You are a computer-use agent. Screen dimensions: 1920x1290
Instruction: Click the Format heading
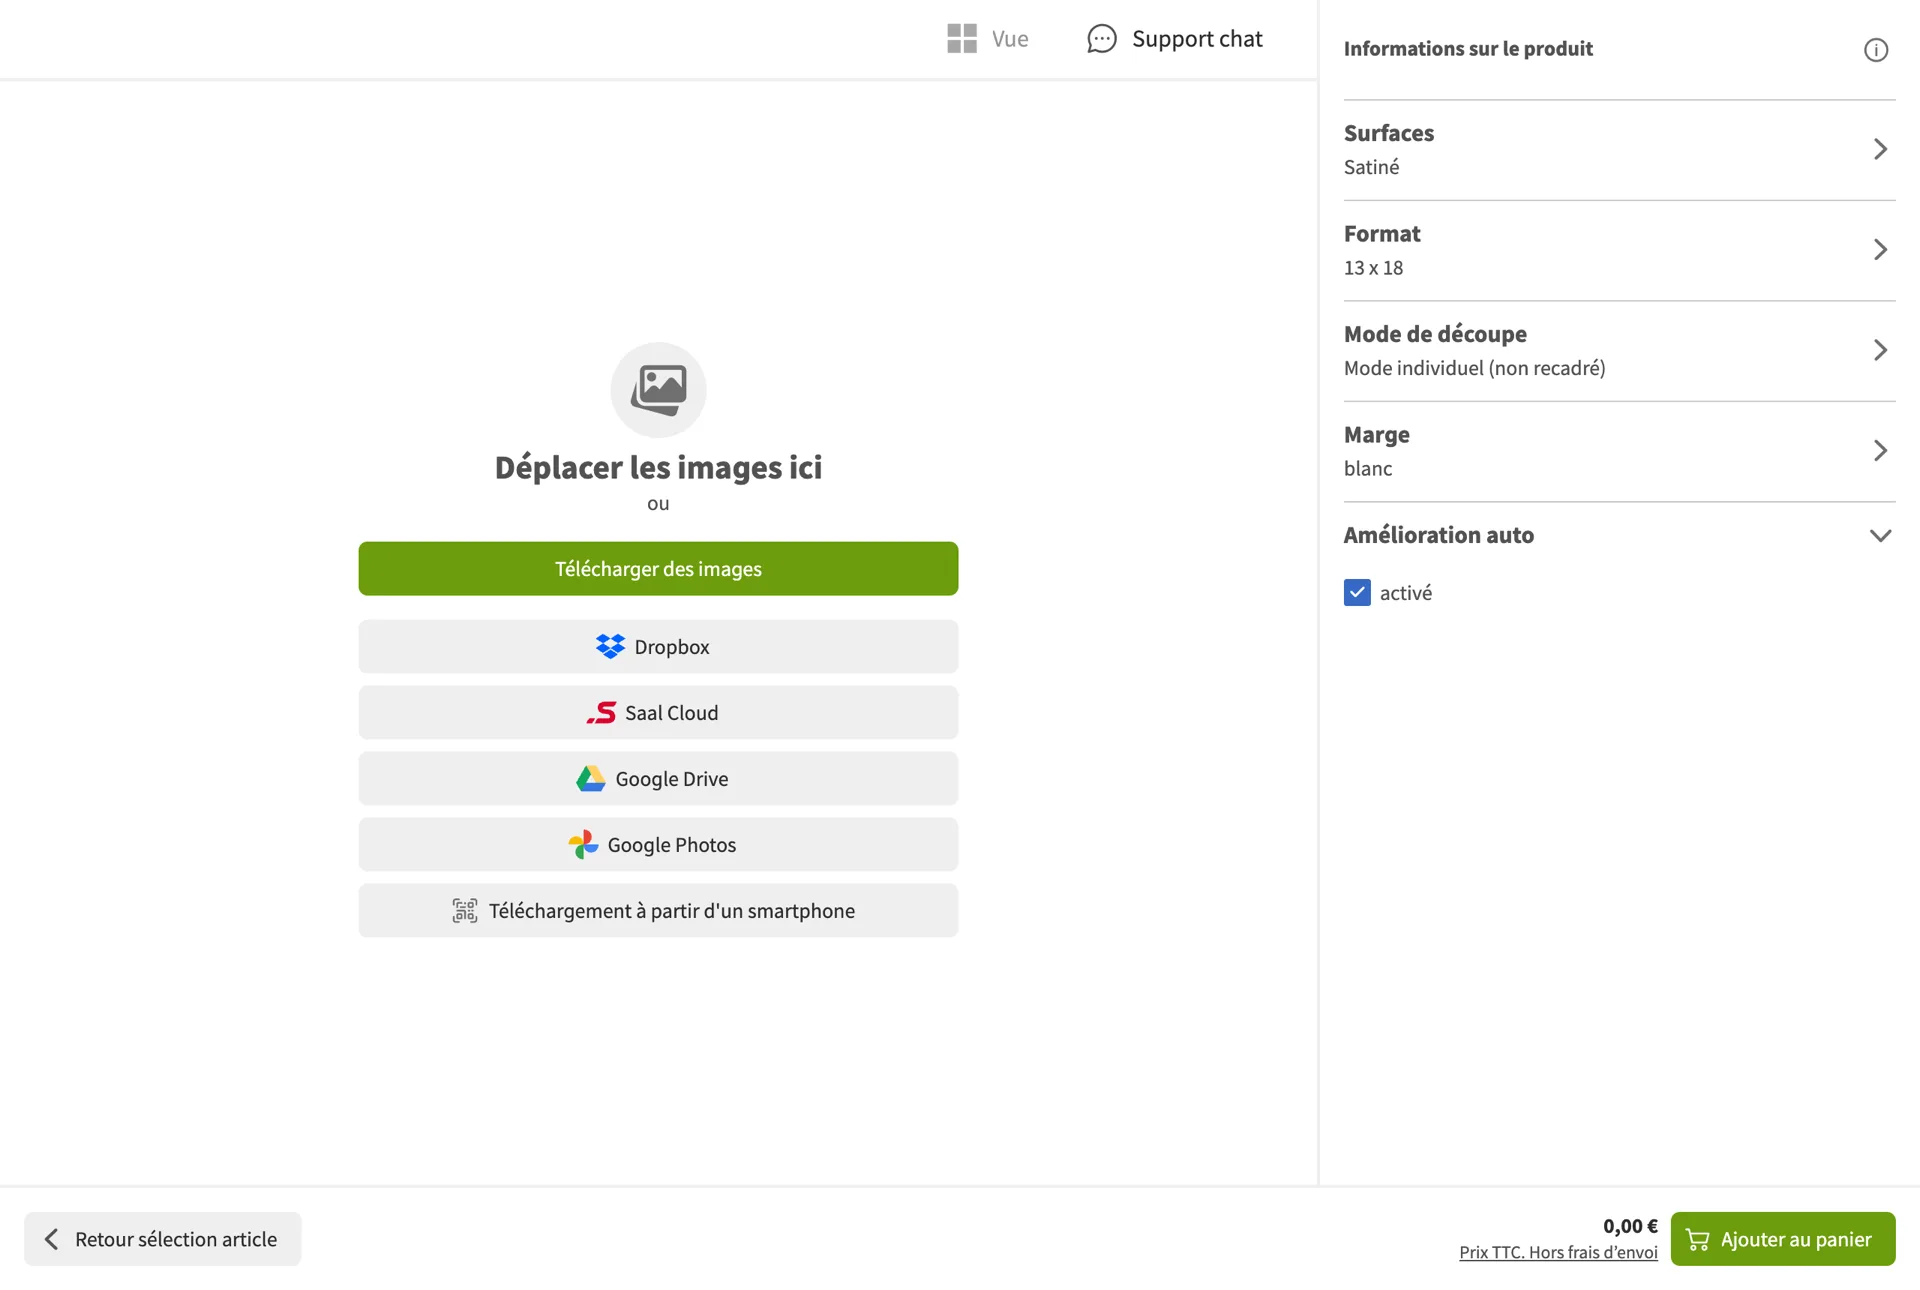pos(1382,234)
